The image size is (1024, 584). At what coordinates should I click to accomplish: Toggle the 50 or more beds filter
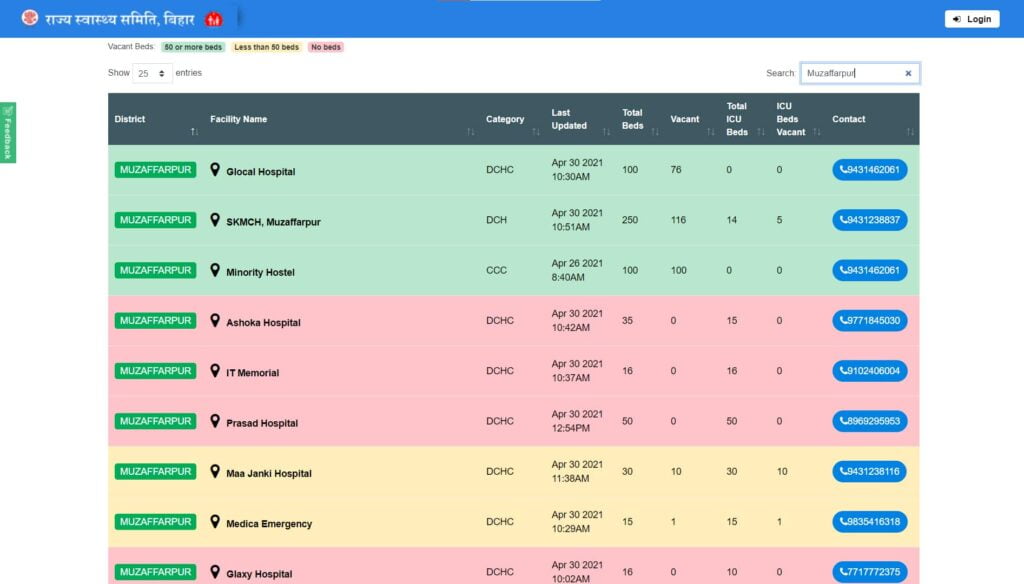[x=192, y=46]
